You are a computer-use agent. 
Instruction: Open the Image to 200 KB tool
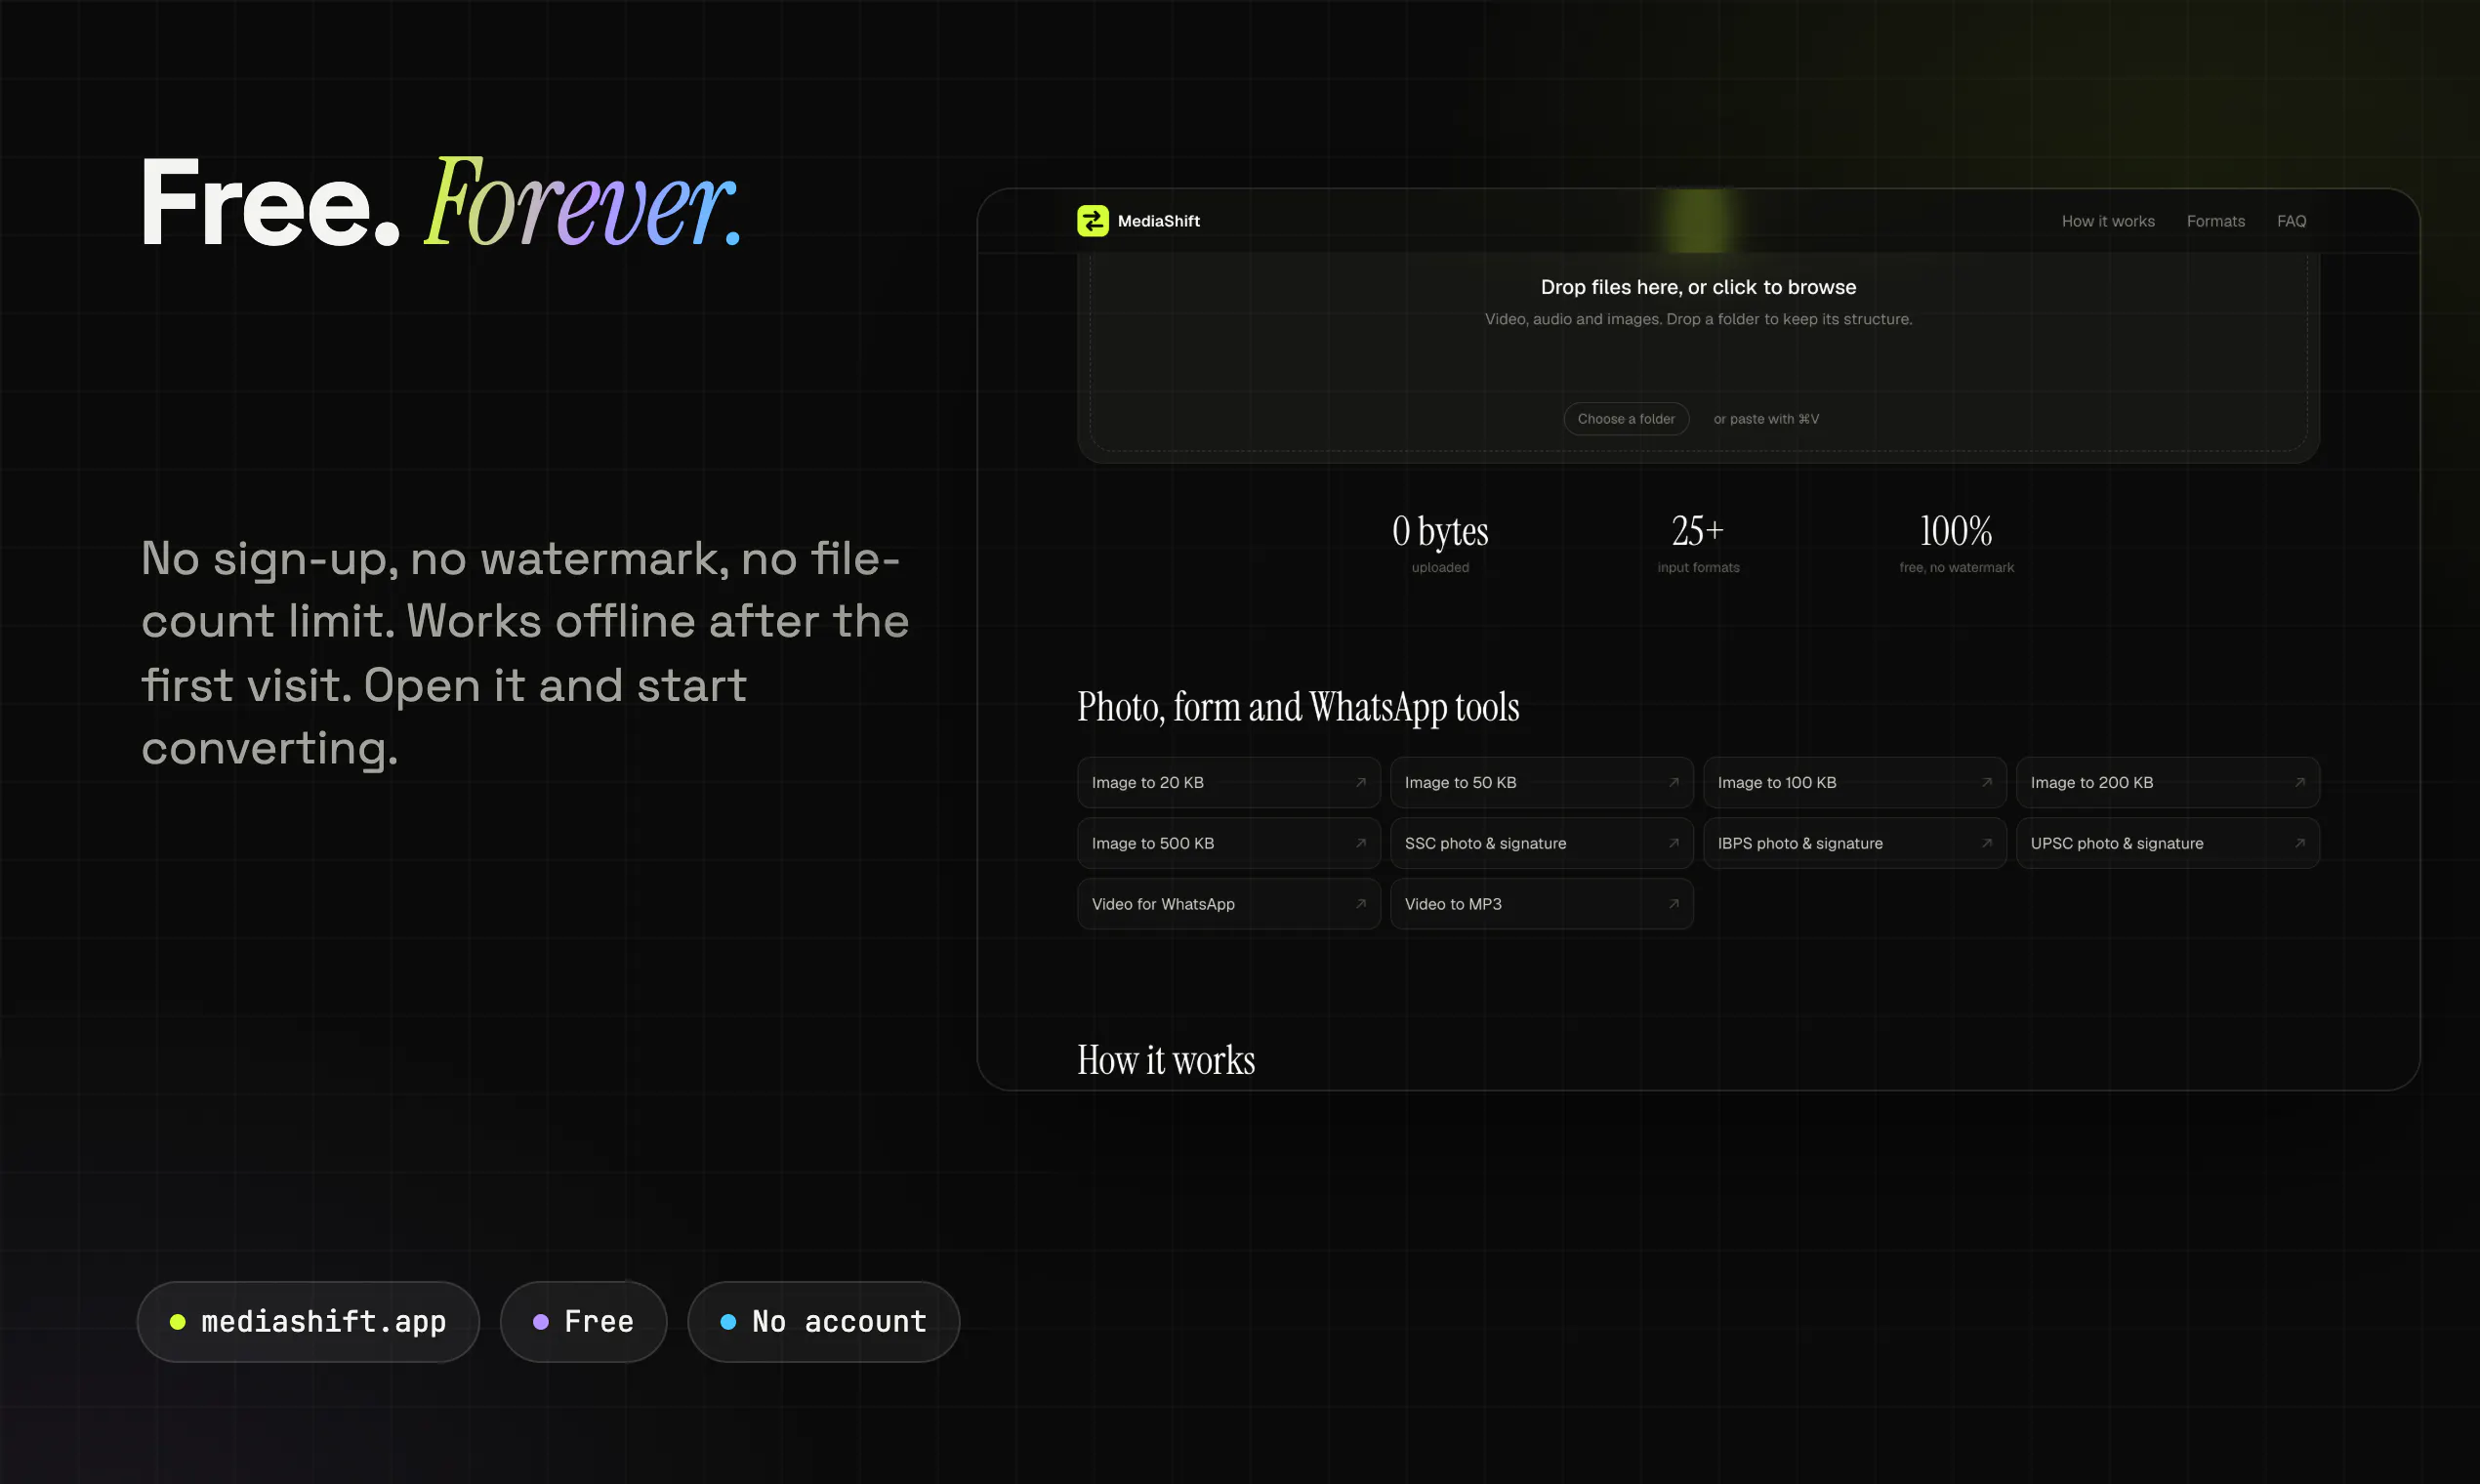click(2167, 783)
